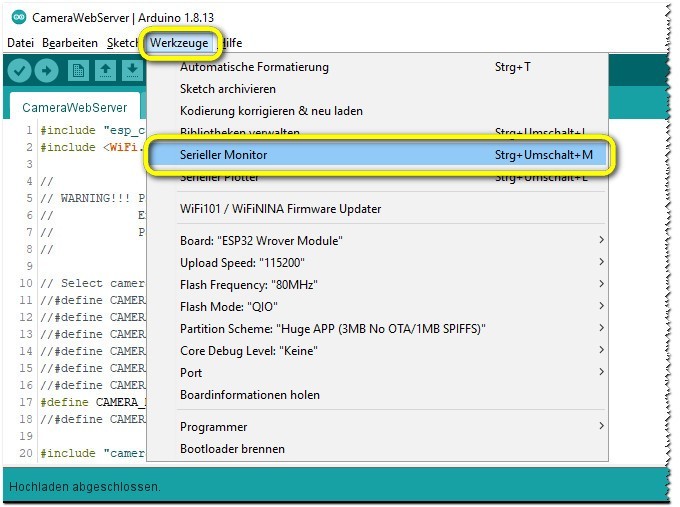Viewport: 680px width, 507px height.
Task: Expand Flash Mode: "QIO" submenu
Action: click(377, 307)
